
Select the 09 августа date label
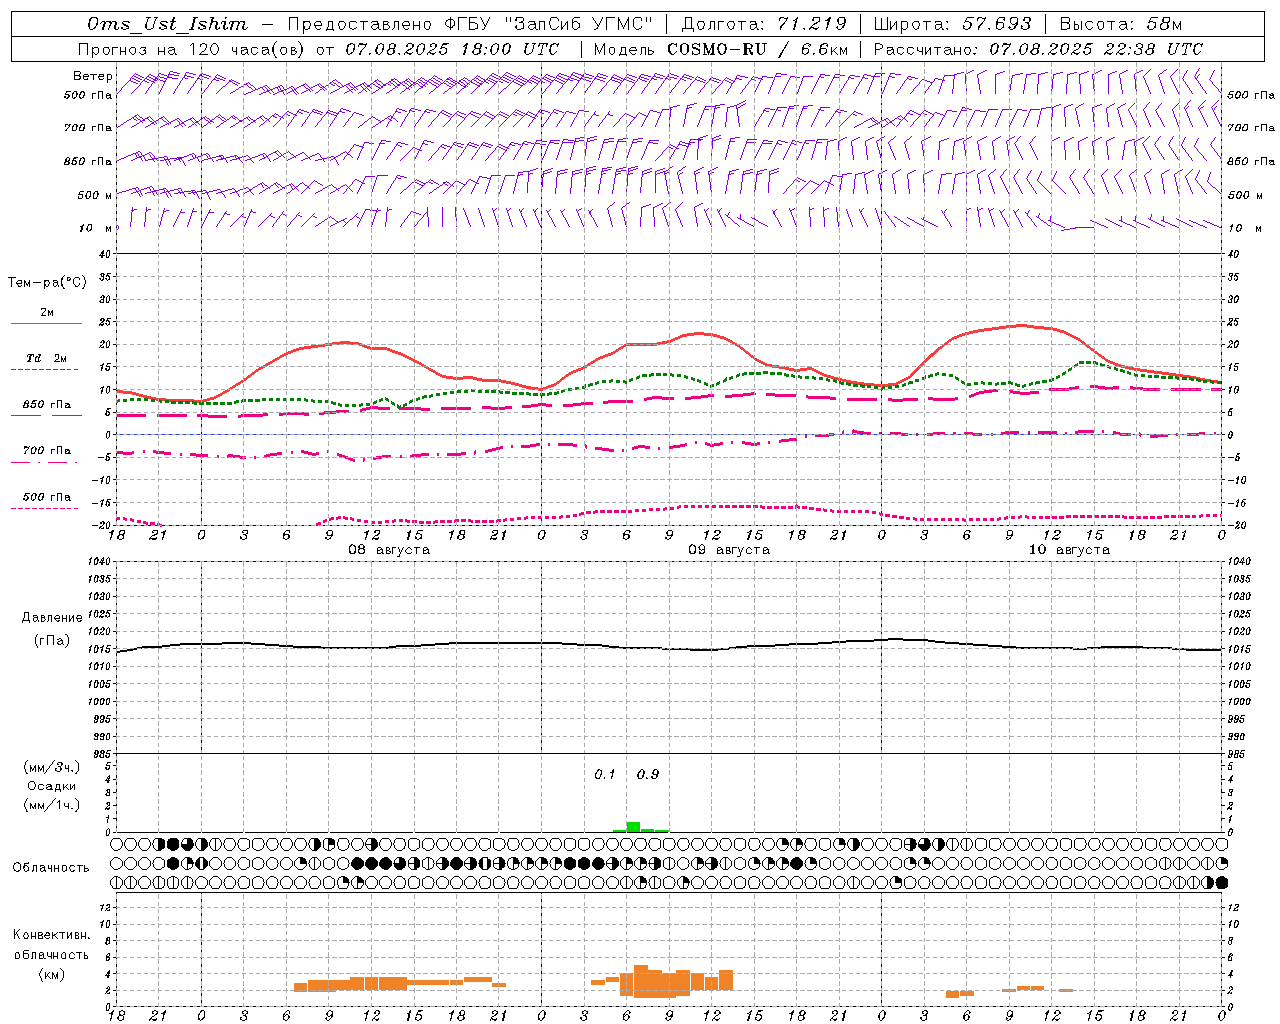tap(729, 550)
